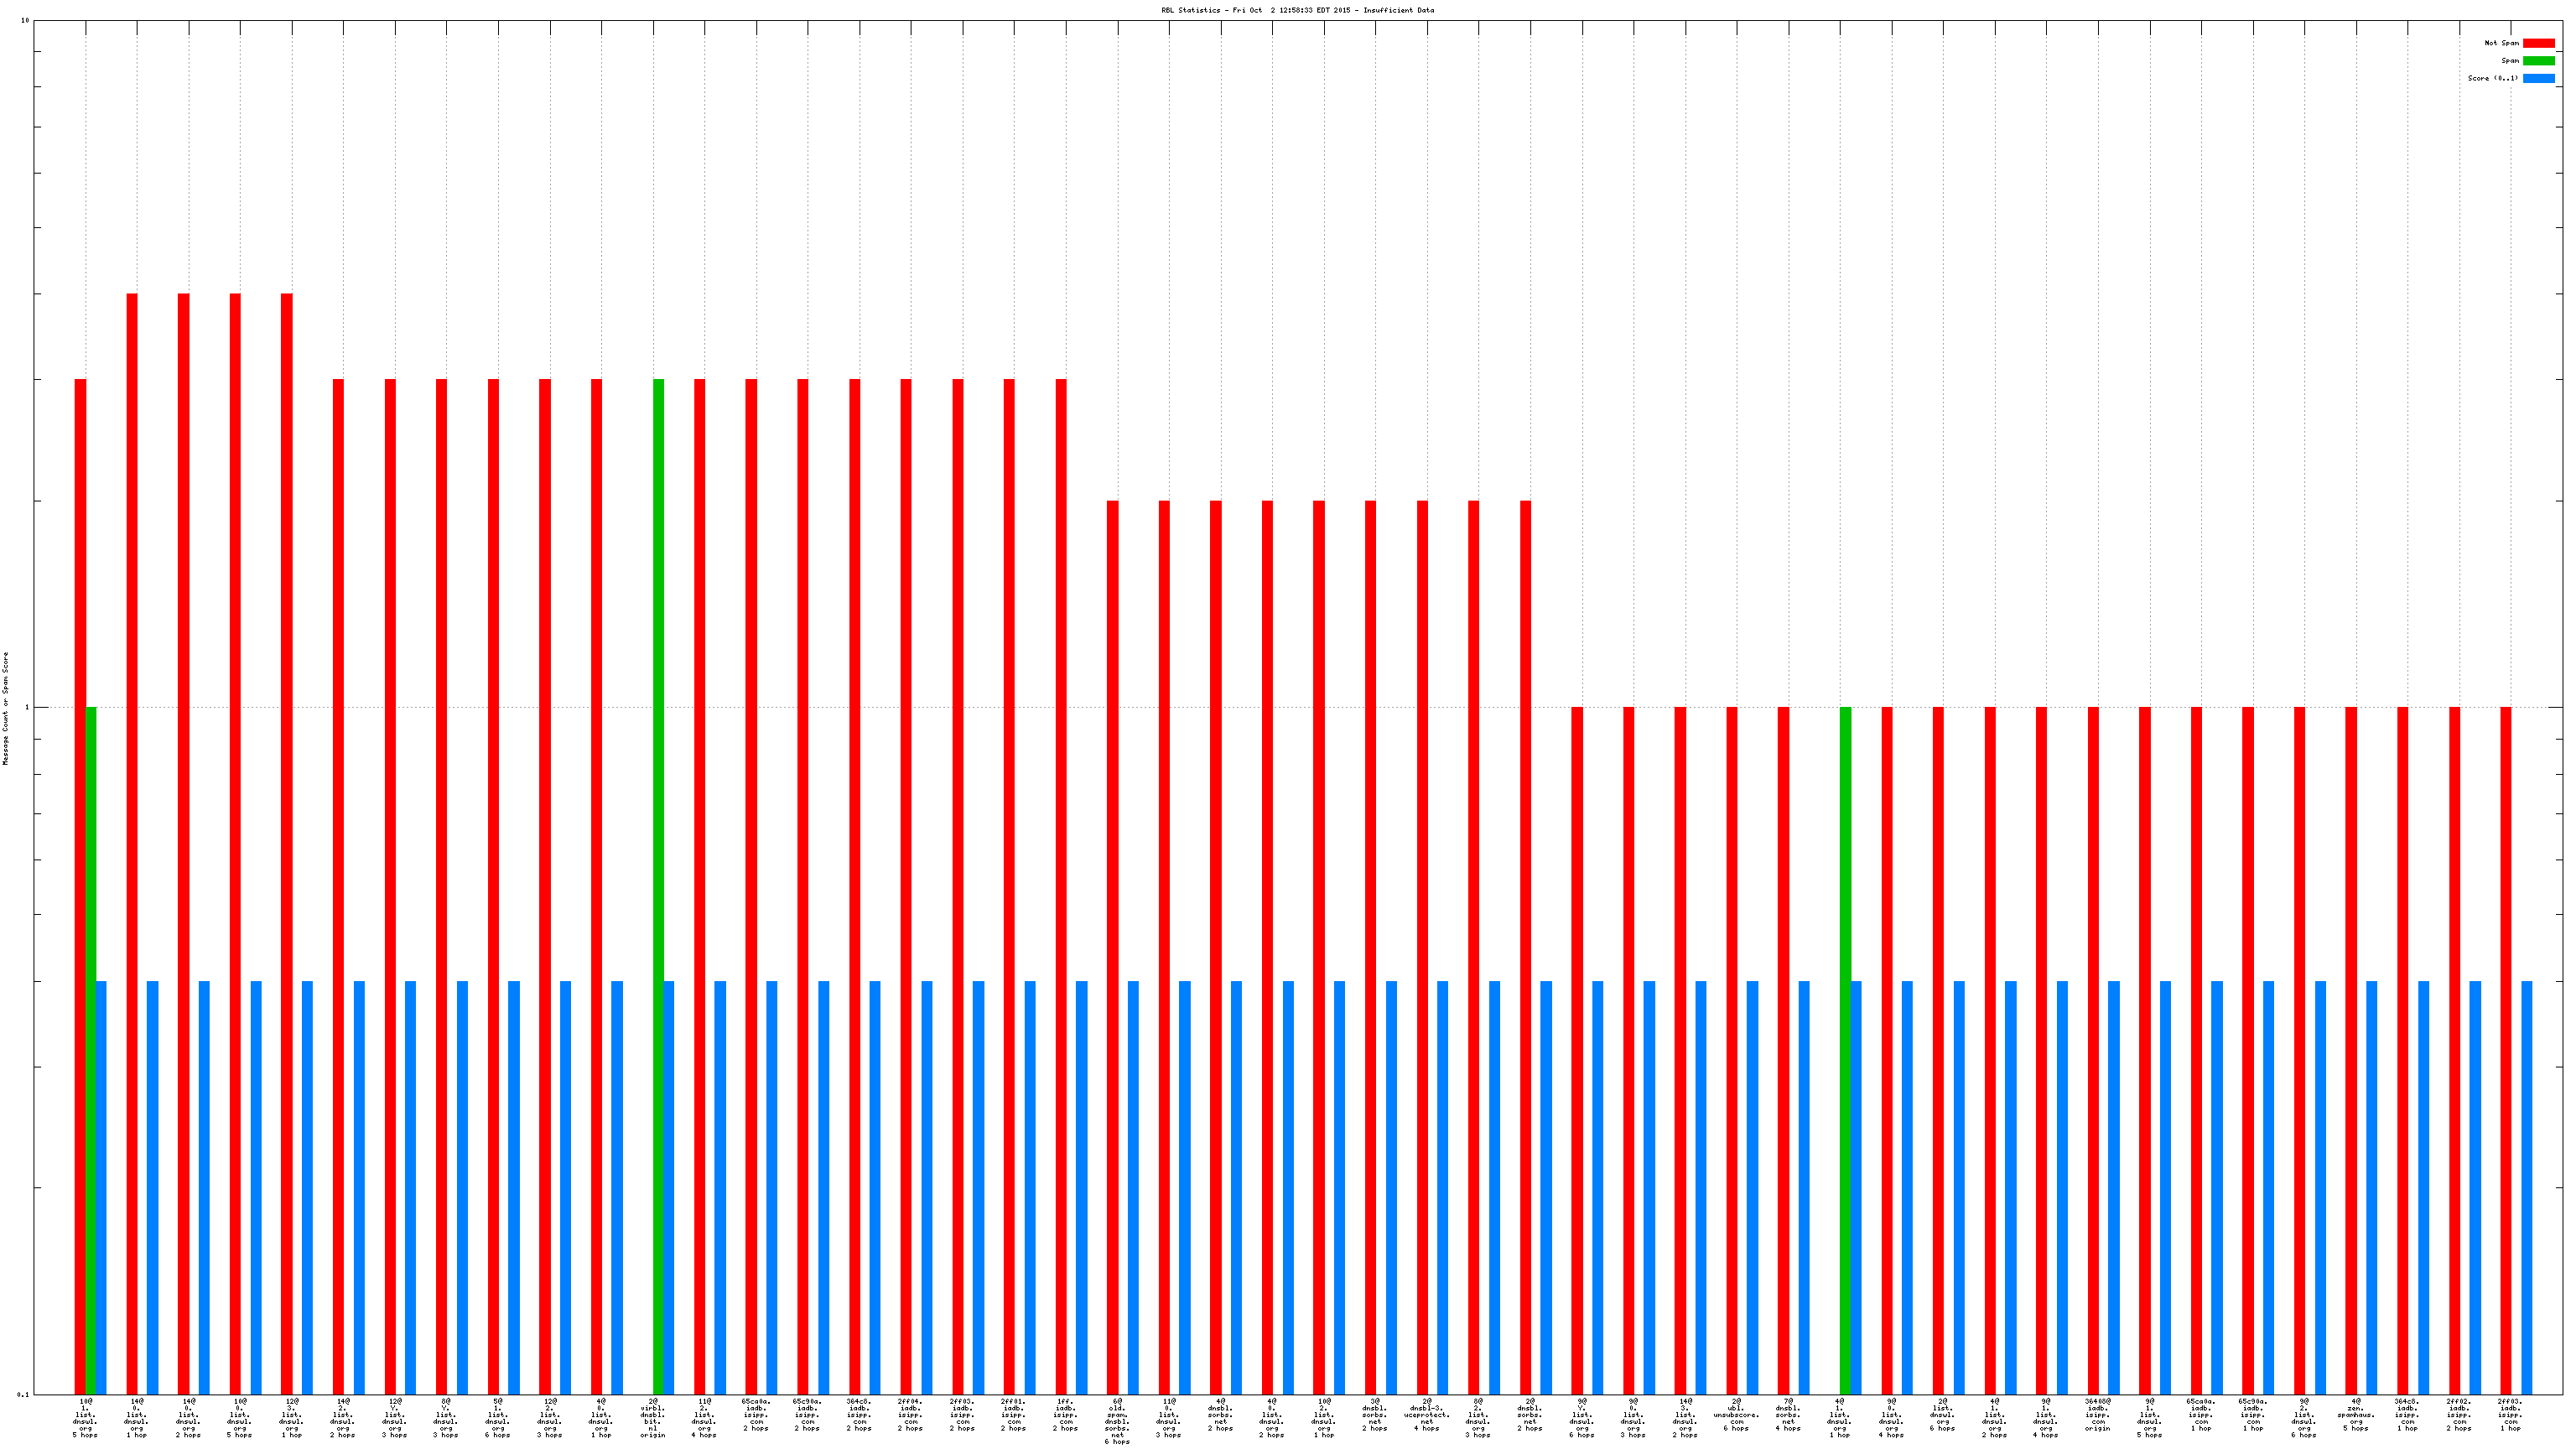The image size is (2576, 1449).
Task: Click the virbl.dnsbl.bit.nl origin axis label
Action: (x=653, y=1418)
